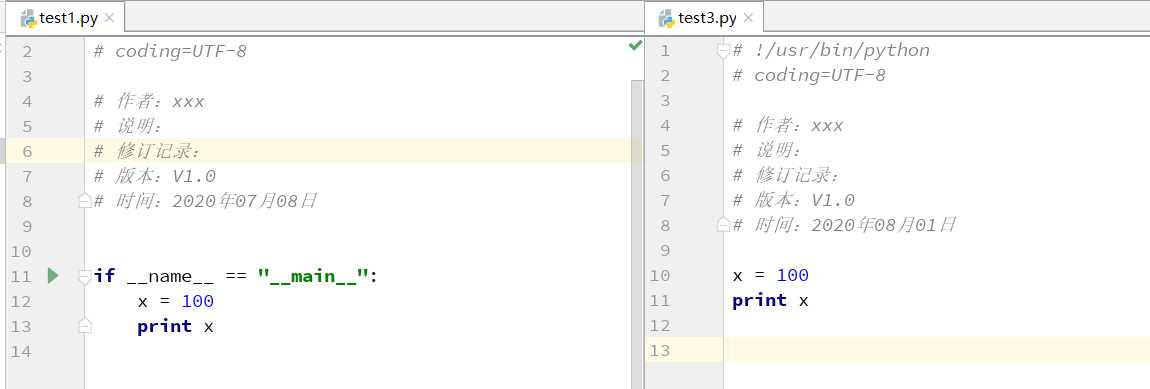Click the fold end marker at test1.py line 13
The width and height of the screenshot is (1150, 389).
85,325
